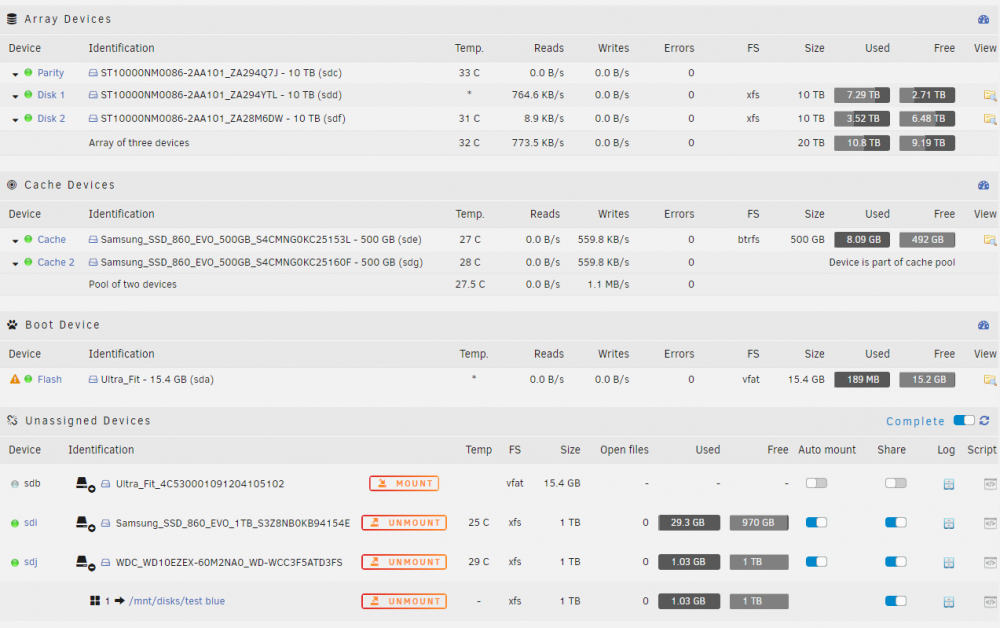Click the Complete label text
This screenshot has width=1000, height=628.
[915, 421]
